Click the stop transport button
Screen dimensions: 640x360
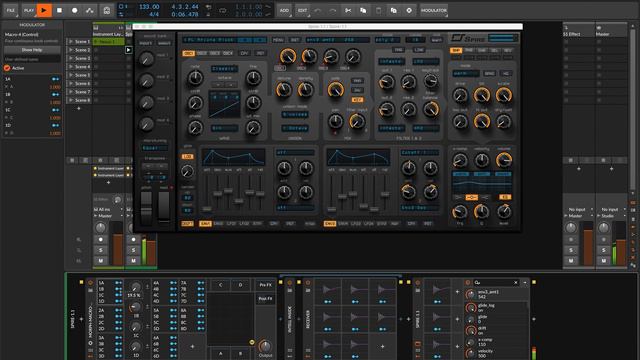click(59, 10)
